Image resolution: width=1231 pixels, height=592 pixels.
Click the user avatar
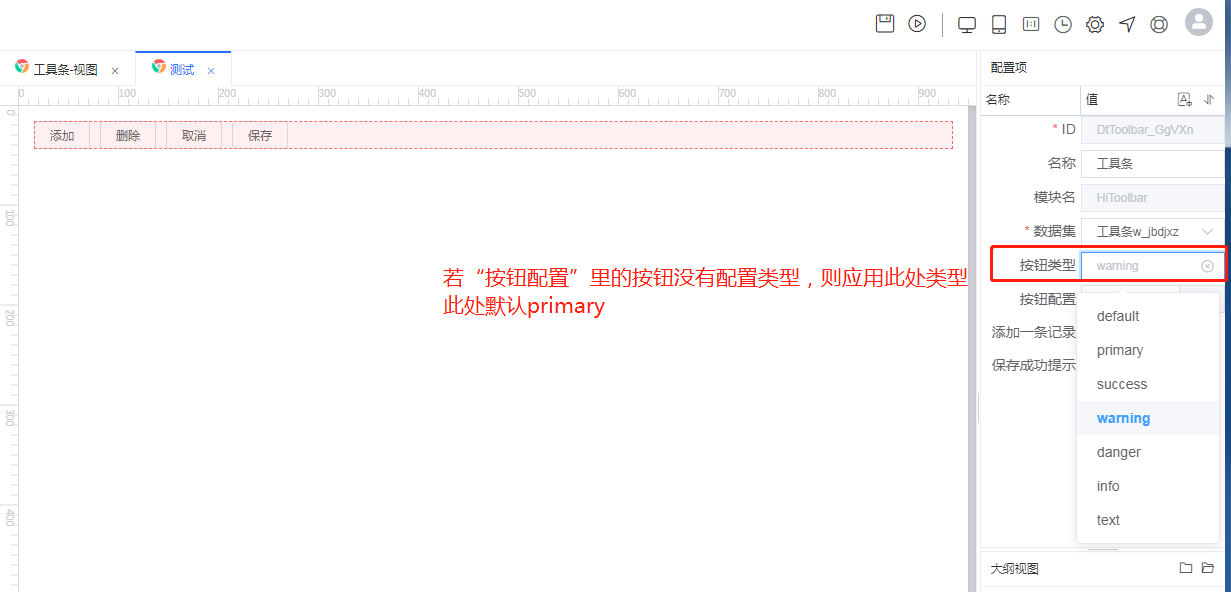[x=1198, y=22]
